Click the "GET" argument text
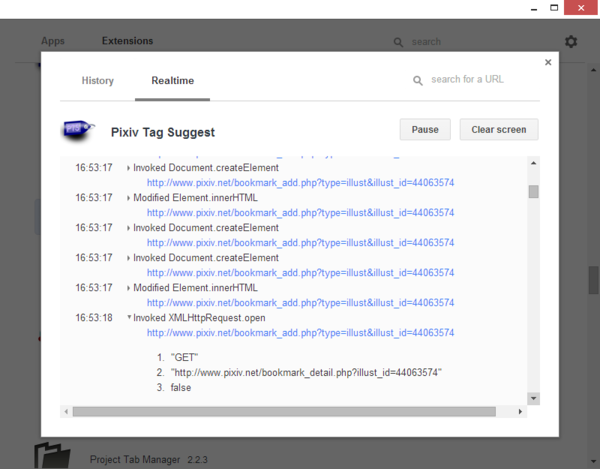Viewport: 600px width, 469px height. pyautogui.click(x=184, y=358)
